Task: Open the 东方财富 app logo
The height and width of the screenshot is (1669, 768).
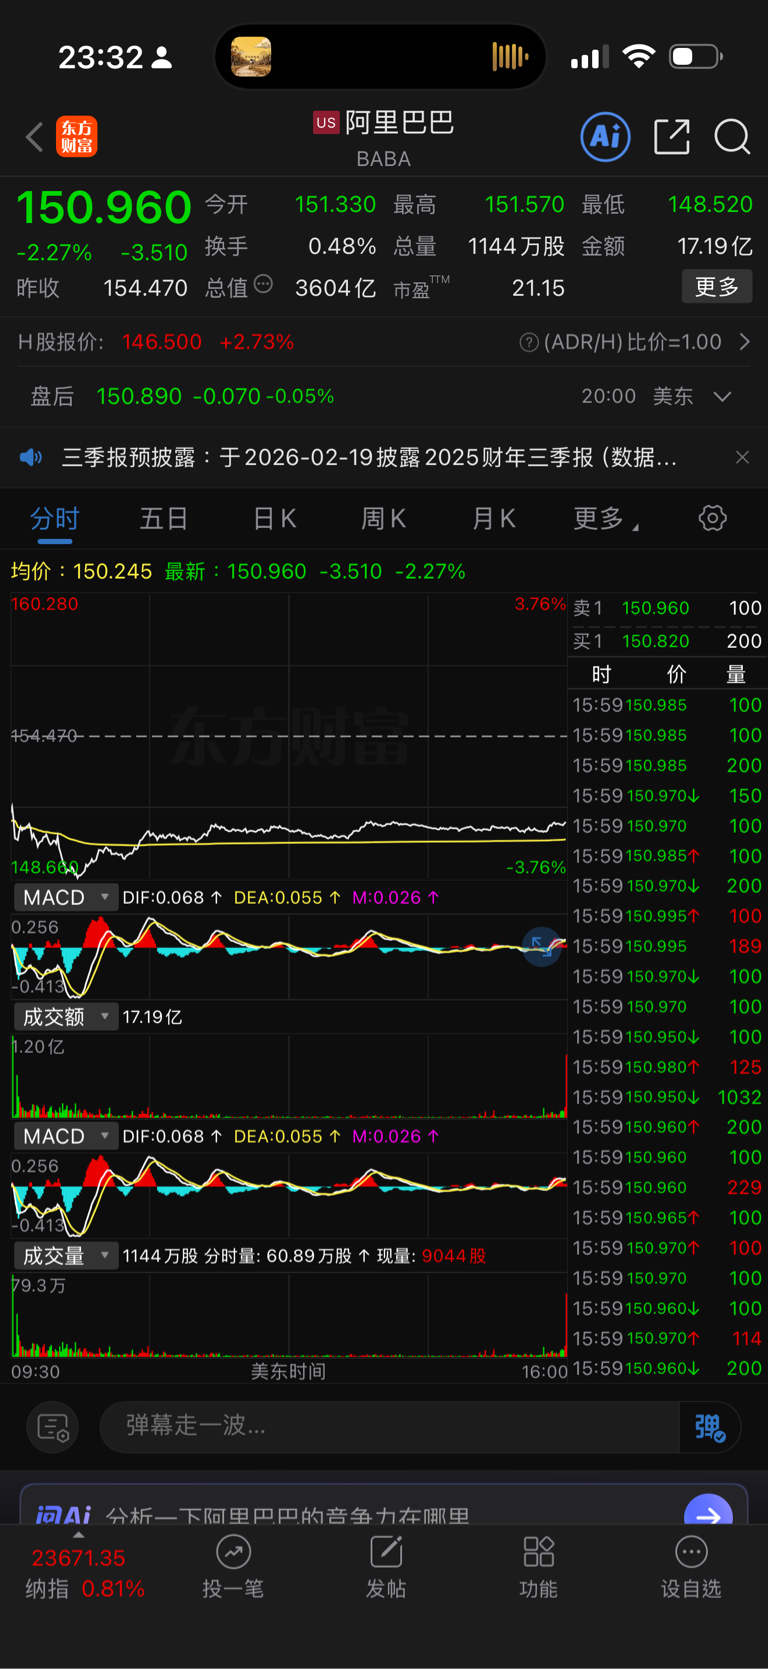Action: click(77, 137)
